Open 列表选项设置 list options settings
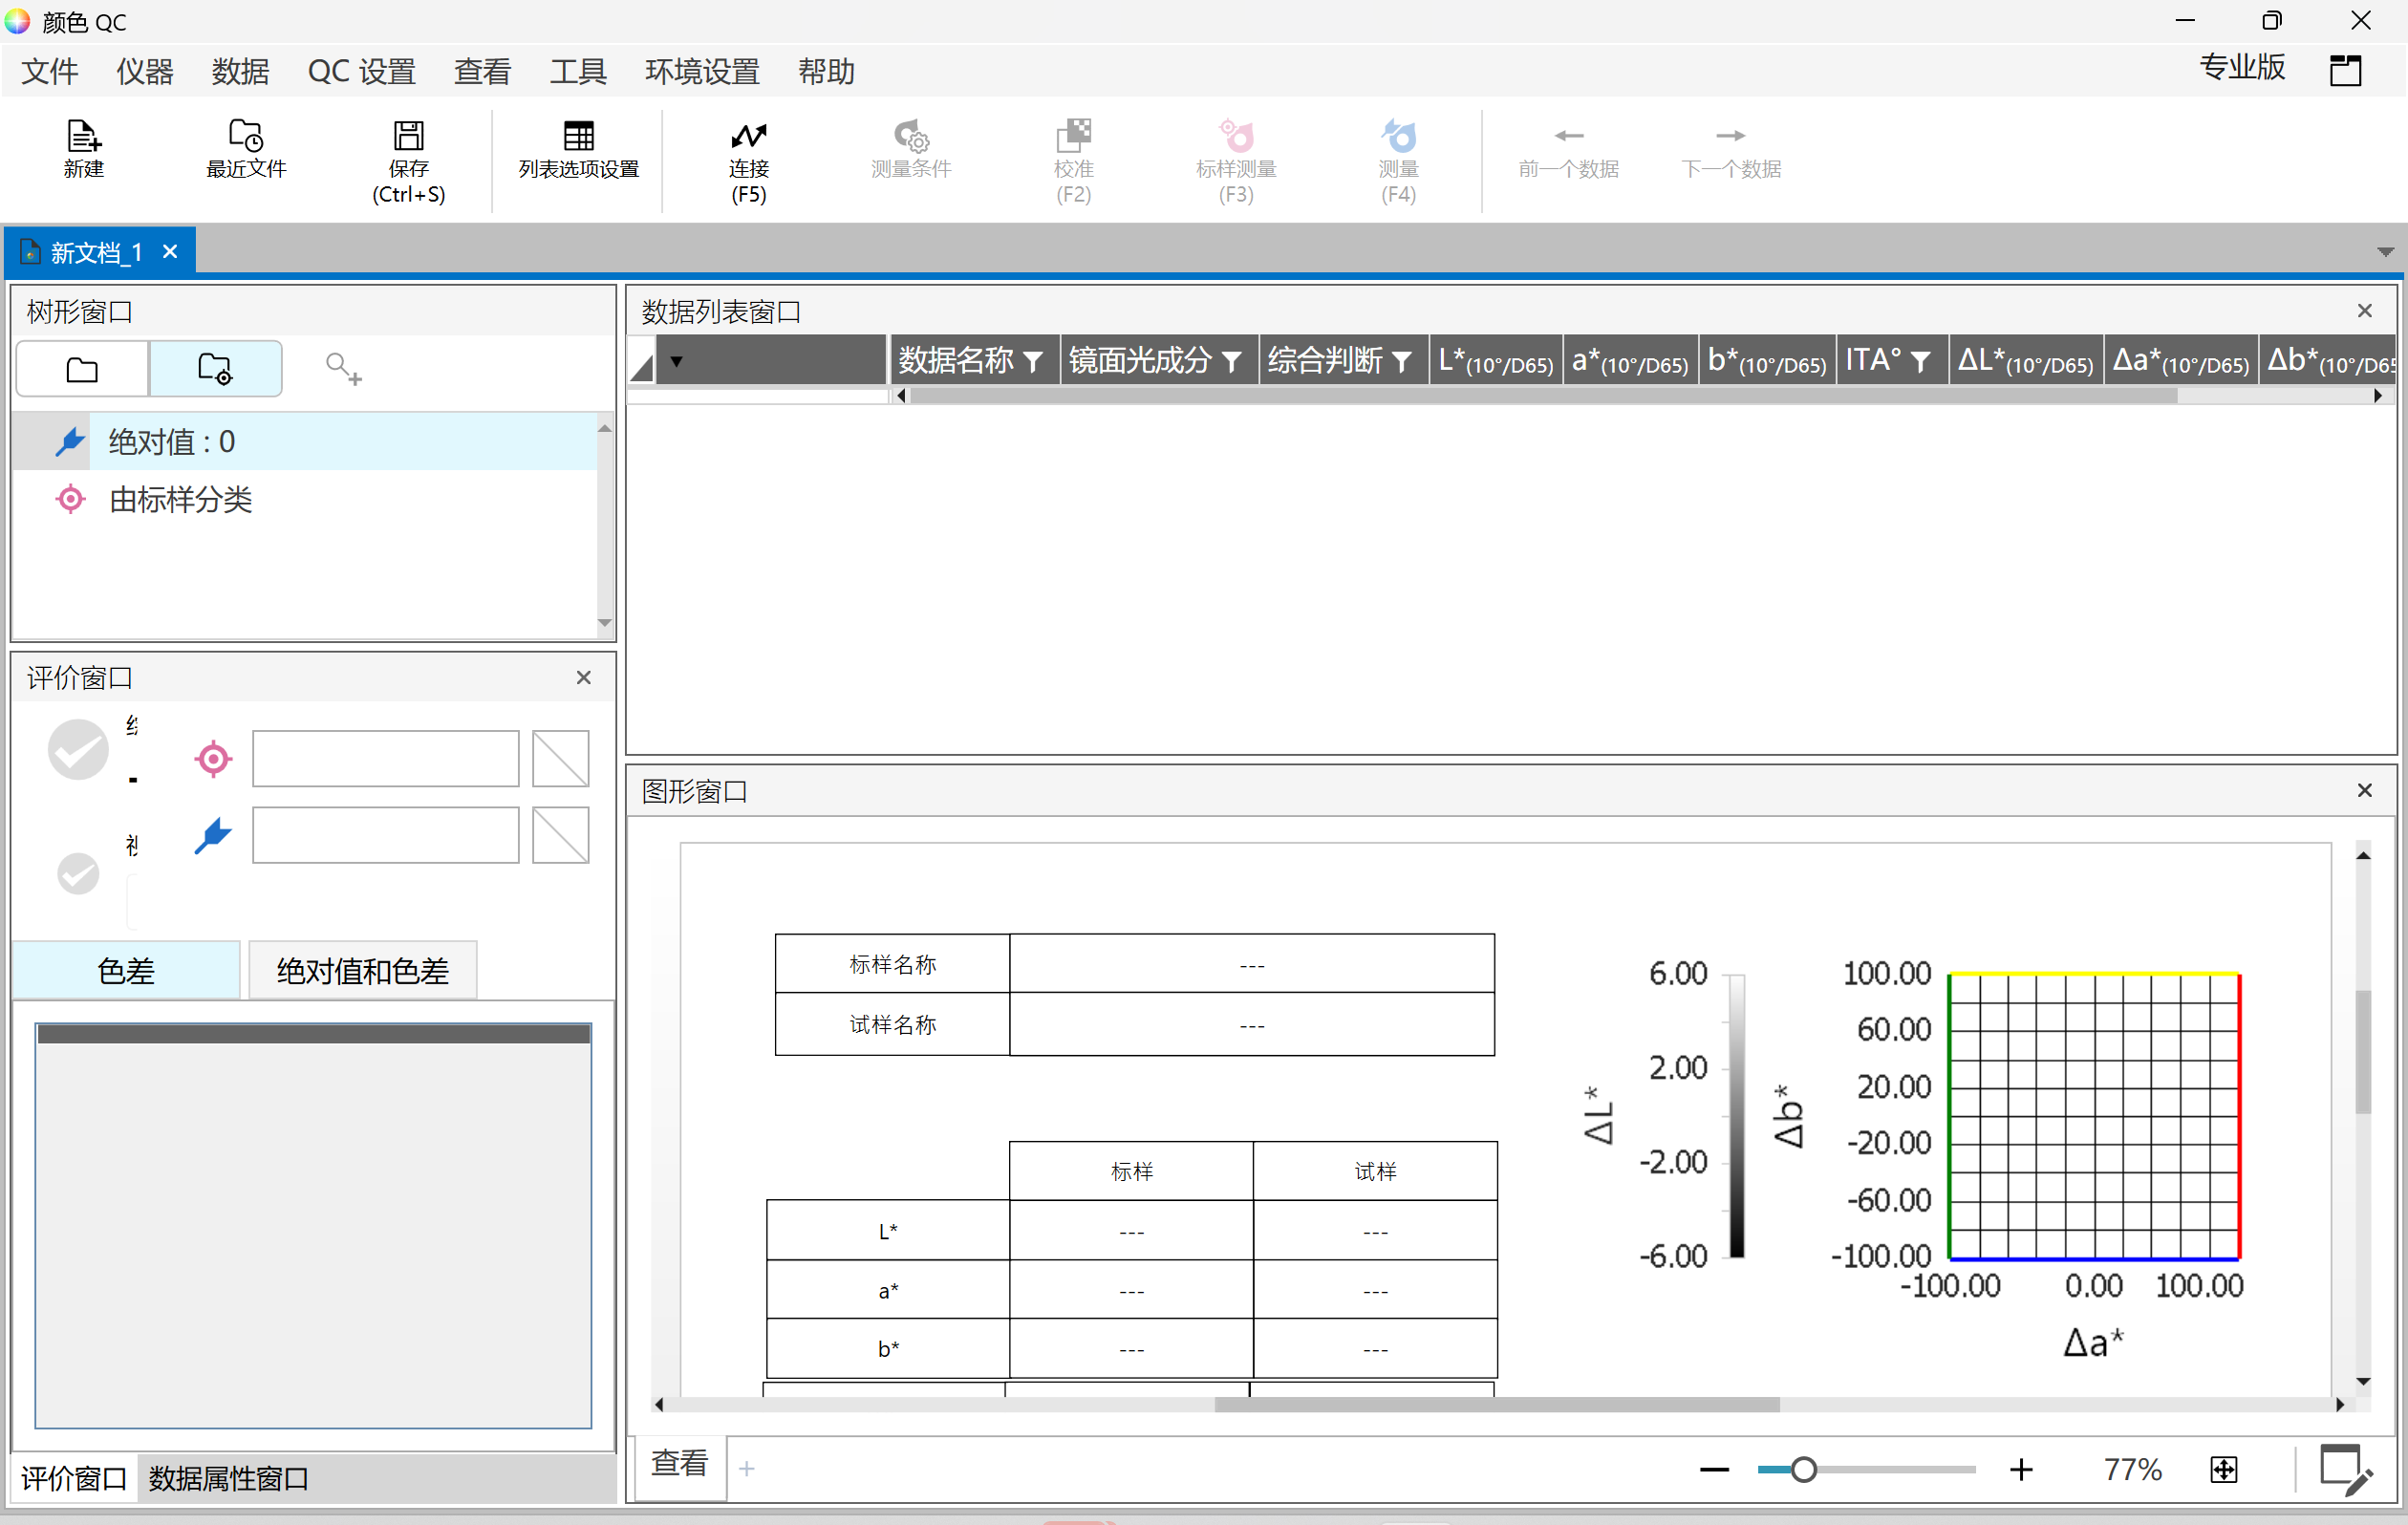The height and width of the screenshot is (1525, 2408). (x=578, y=135)
